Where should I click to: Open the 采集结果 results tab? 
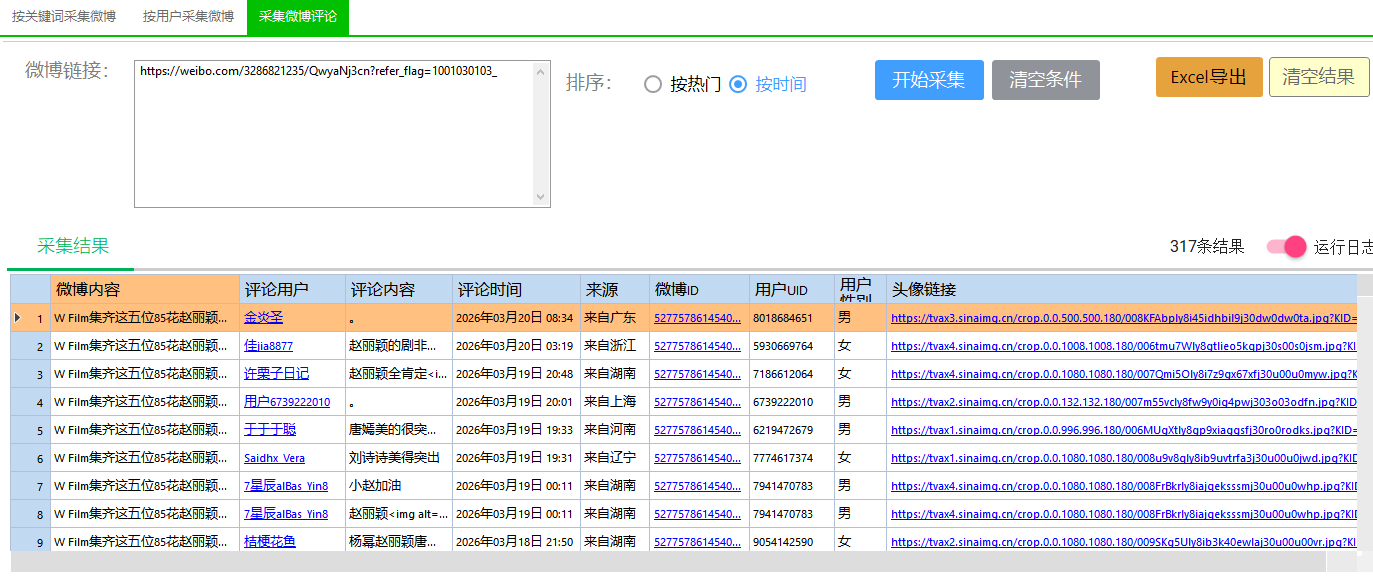coord(73,247)
